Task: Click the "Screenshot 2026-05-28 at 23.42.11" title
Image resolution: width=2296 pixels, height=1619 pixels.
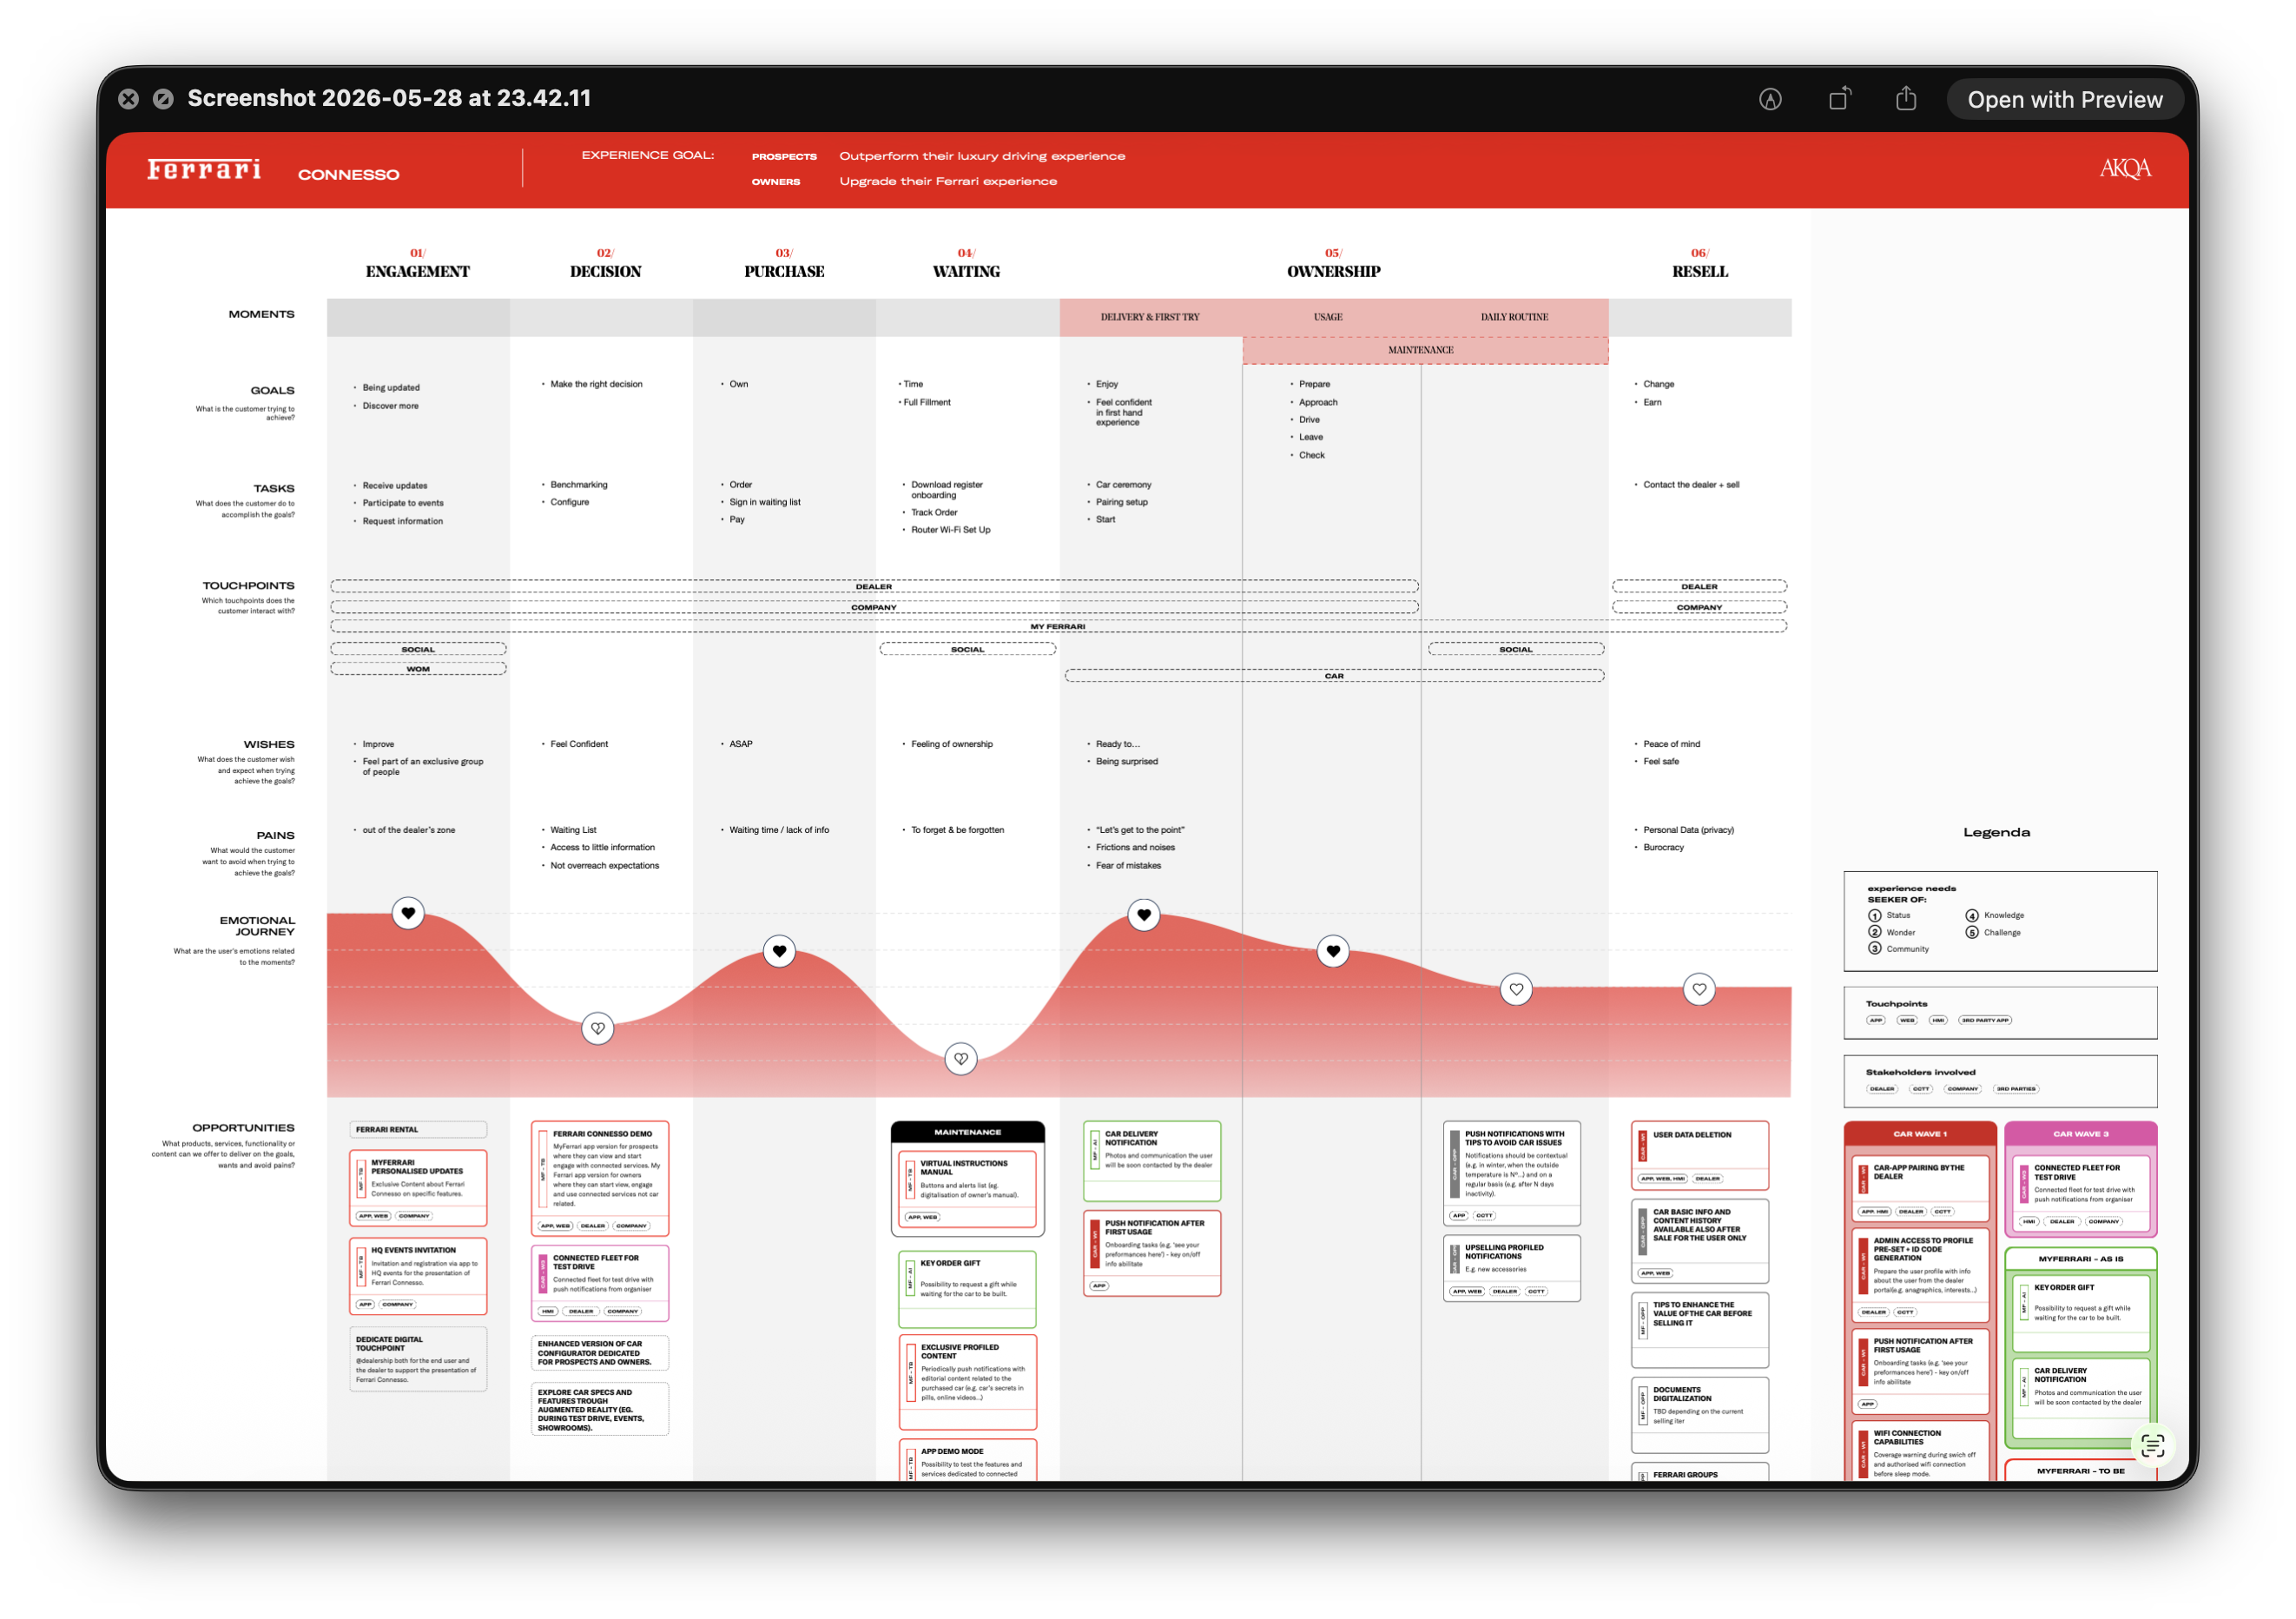Action: click(x=389, y=98)
